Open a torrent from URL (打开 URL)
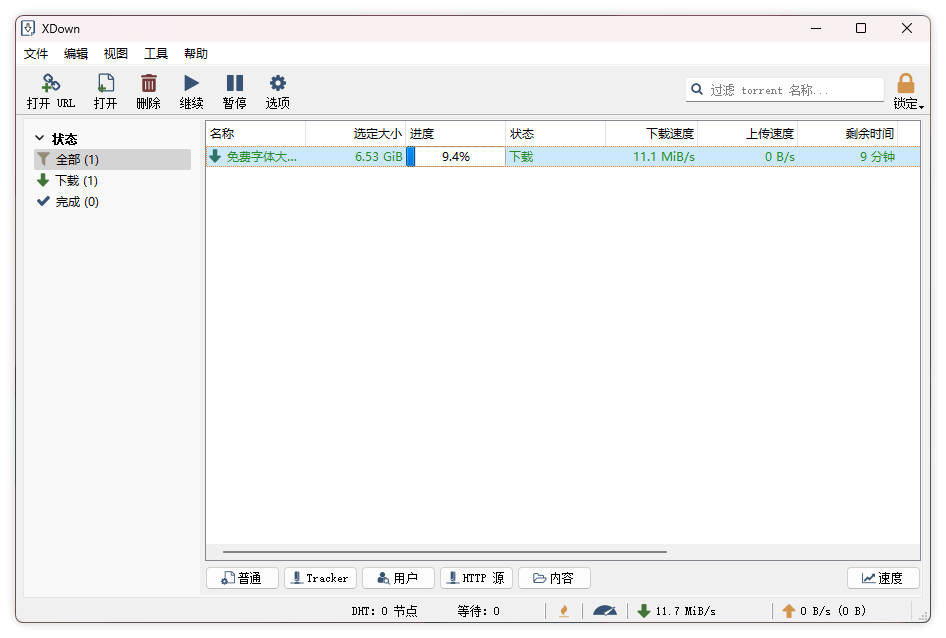The width and height of the screenshot is (946, 638). click(51, 91)
